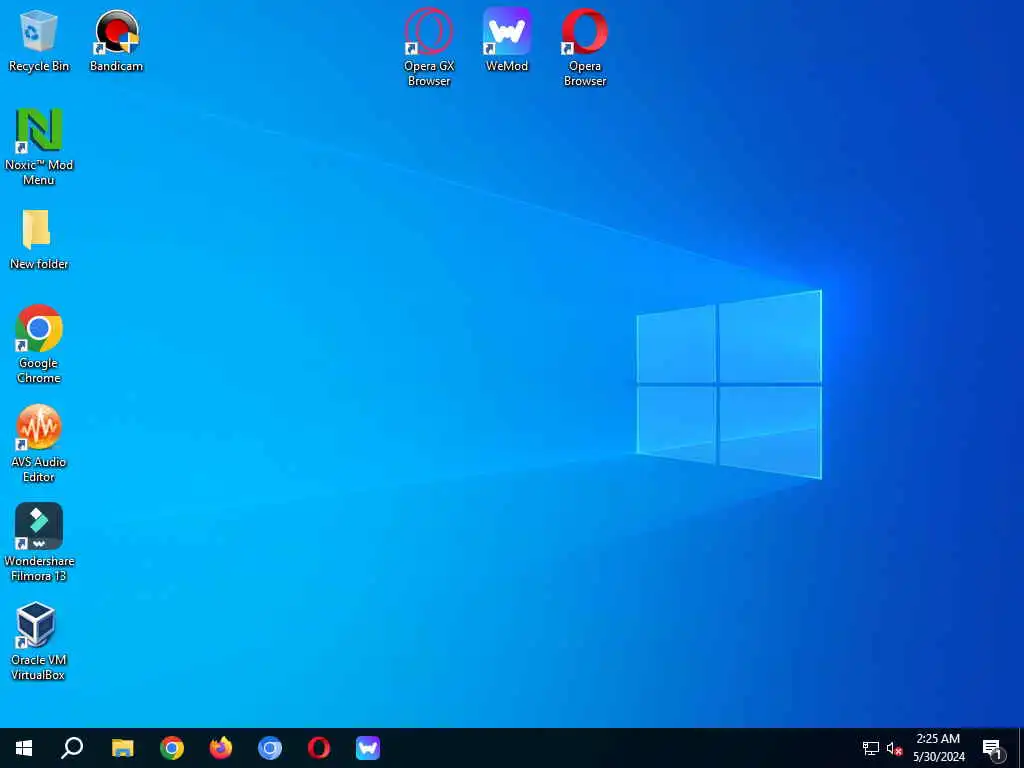Image resolution: width=1024 pixels, height=768 pixels.
Task: Click Show desktop strip beside the notifications icon
Action: click(x=1021, y=748)
